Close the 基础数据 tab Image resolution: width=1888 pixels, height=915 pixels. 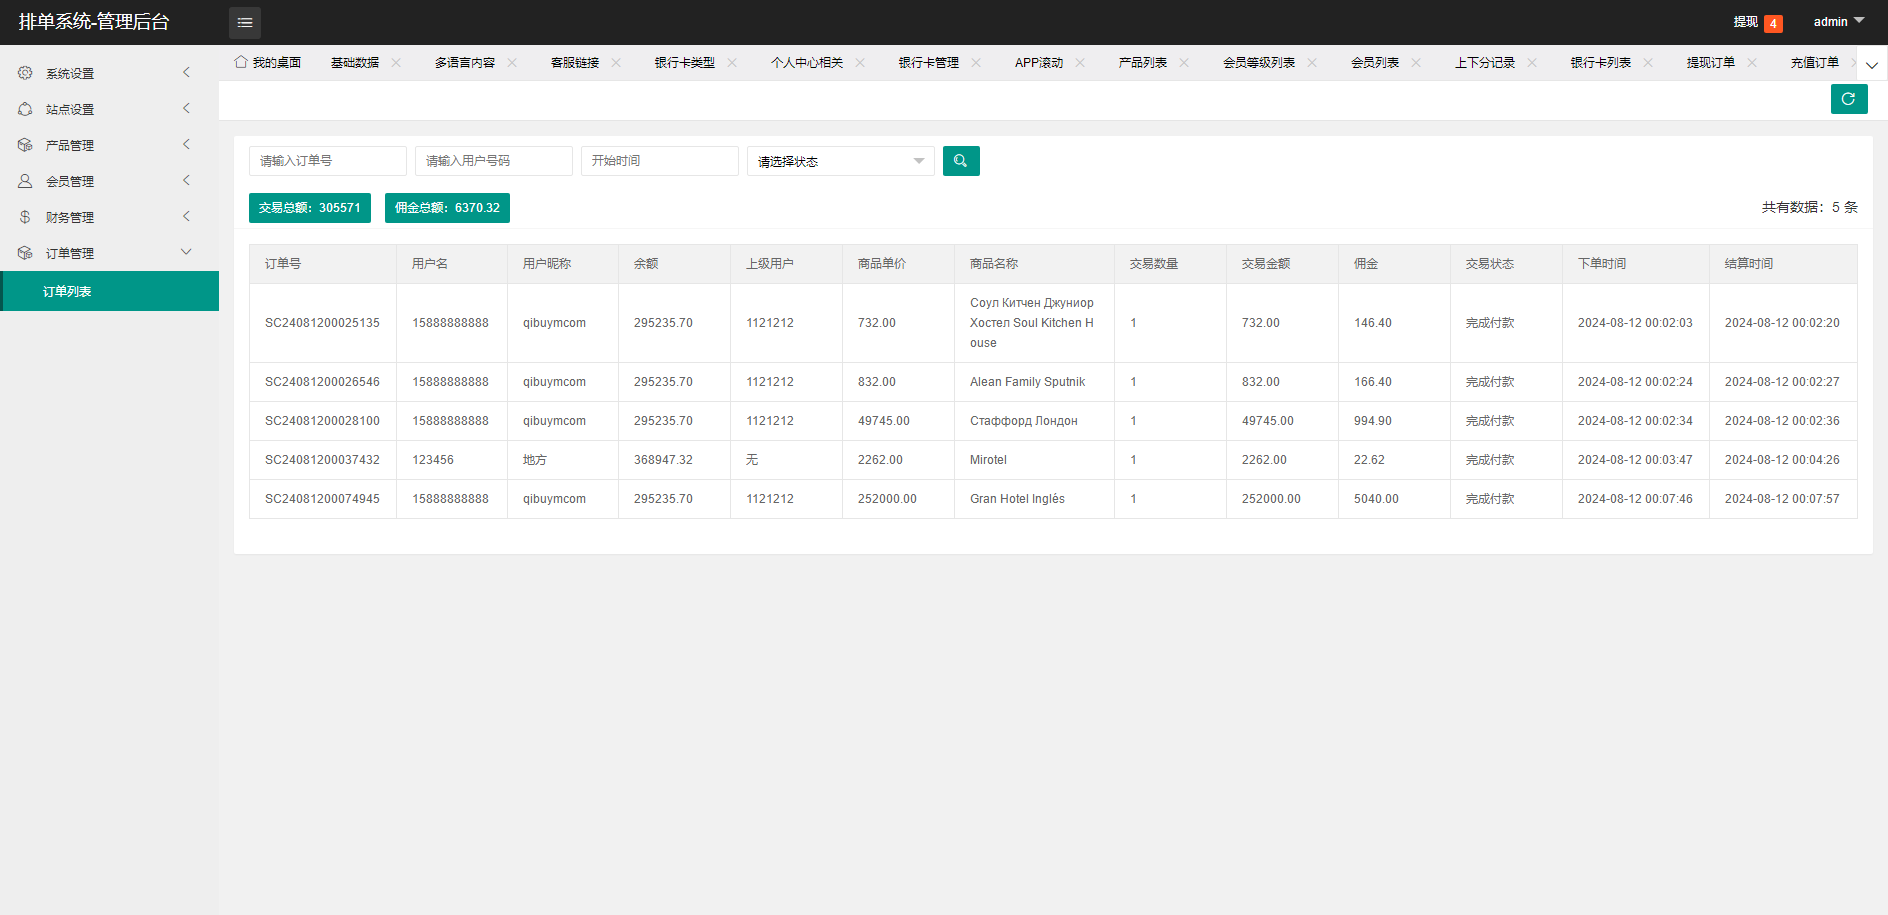point(396,63)
